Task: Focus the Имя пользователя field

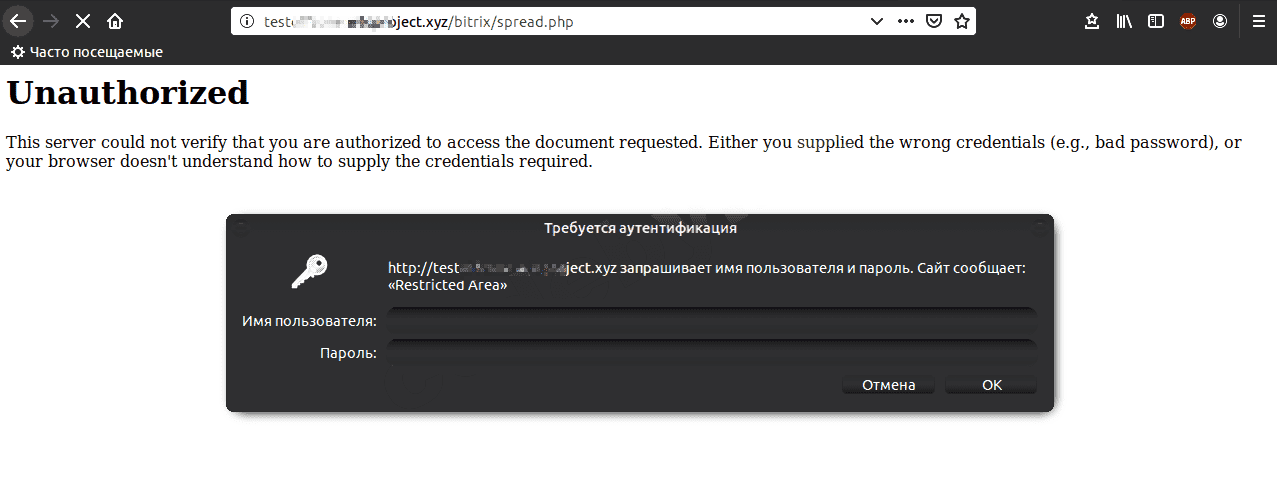Action: coord(711,321)
